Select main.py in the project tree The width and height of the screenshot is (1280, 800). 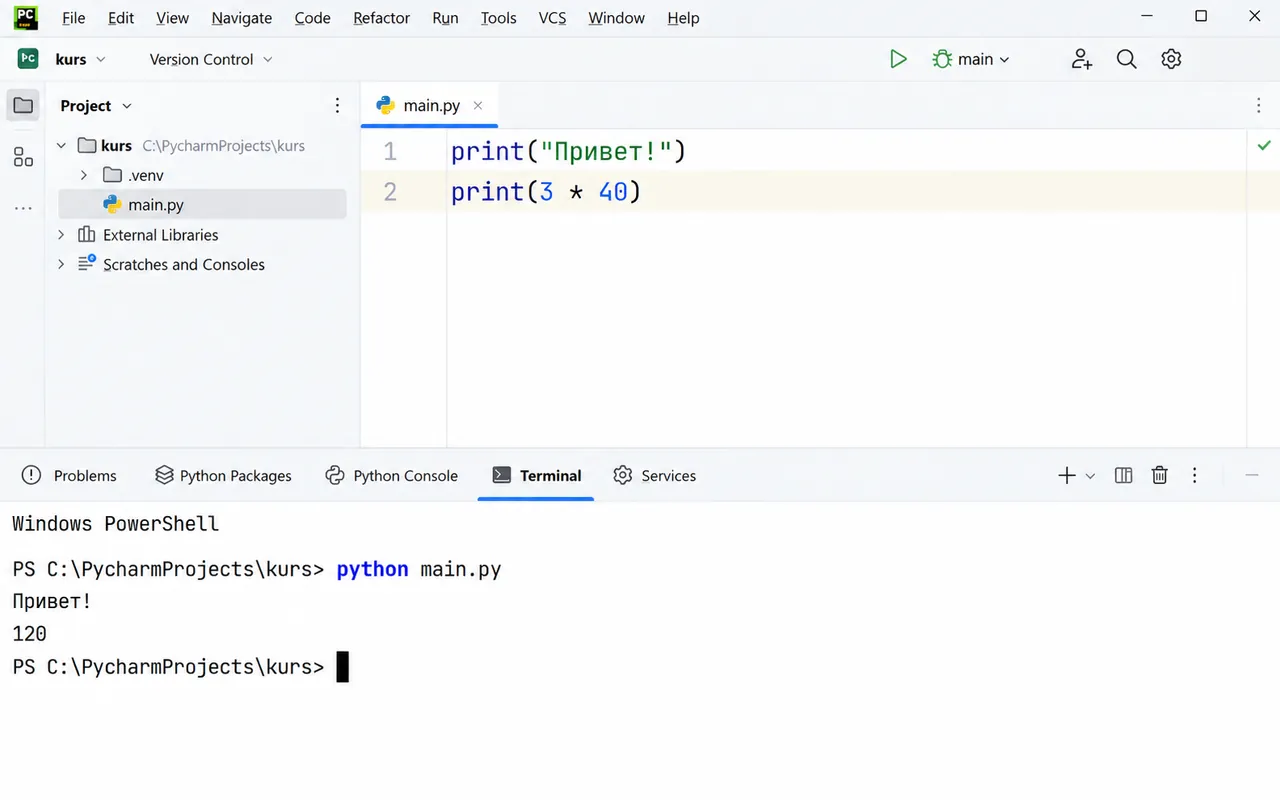tap(203, 205)
